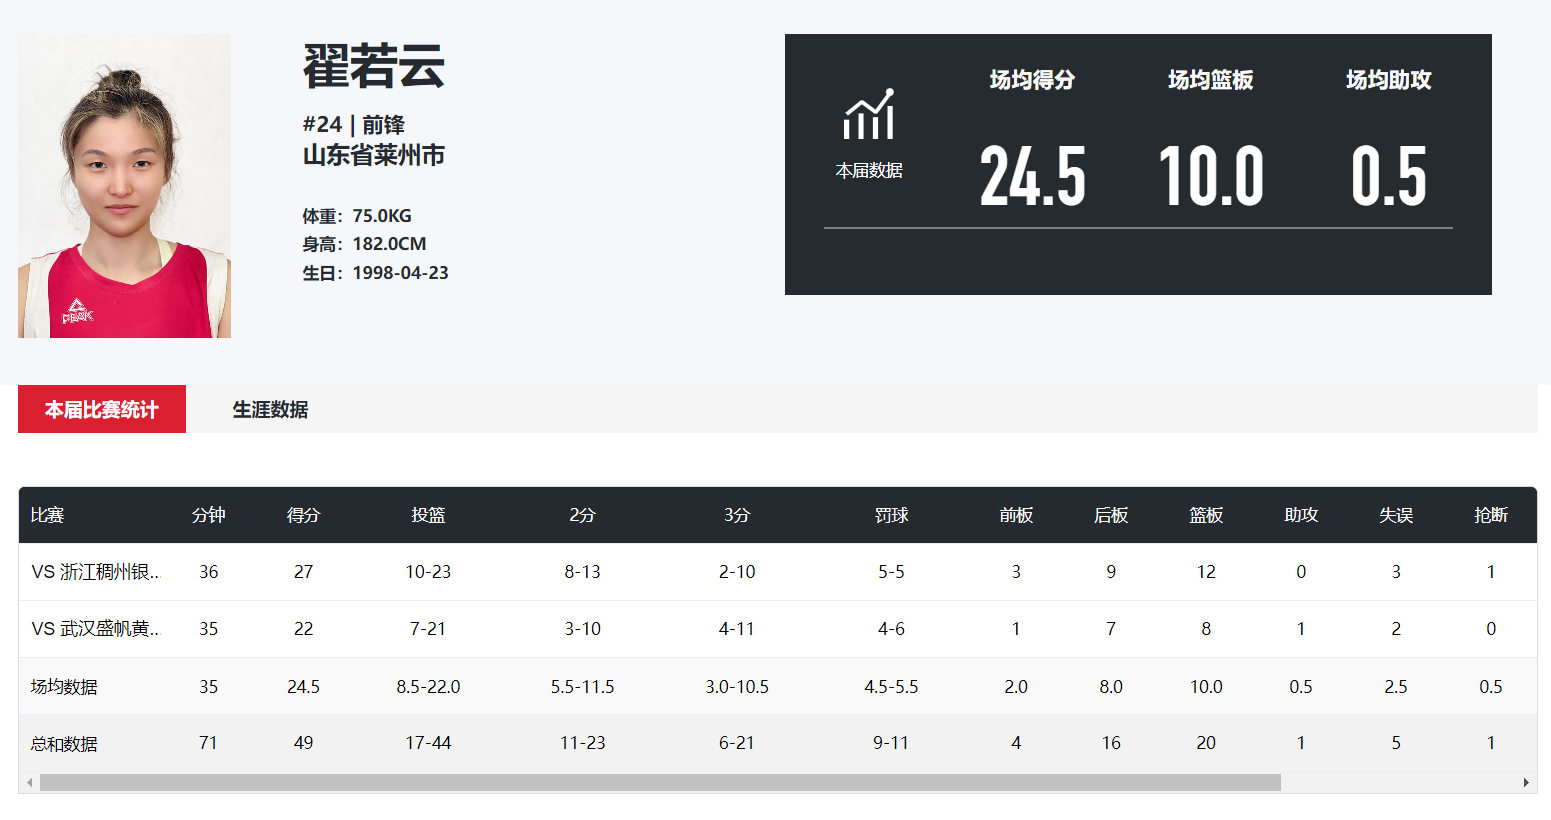The width and height of the screenshot is (1551, 820).
Task: Click the 篮板 column header
Action: (x=1206, y=515)
